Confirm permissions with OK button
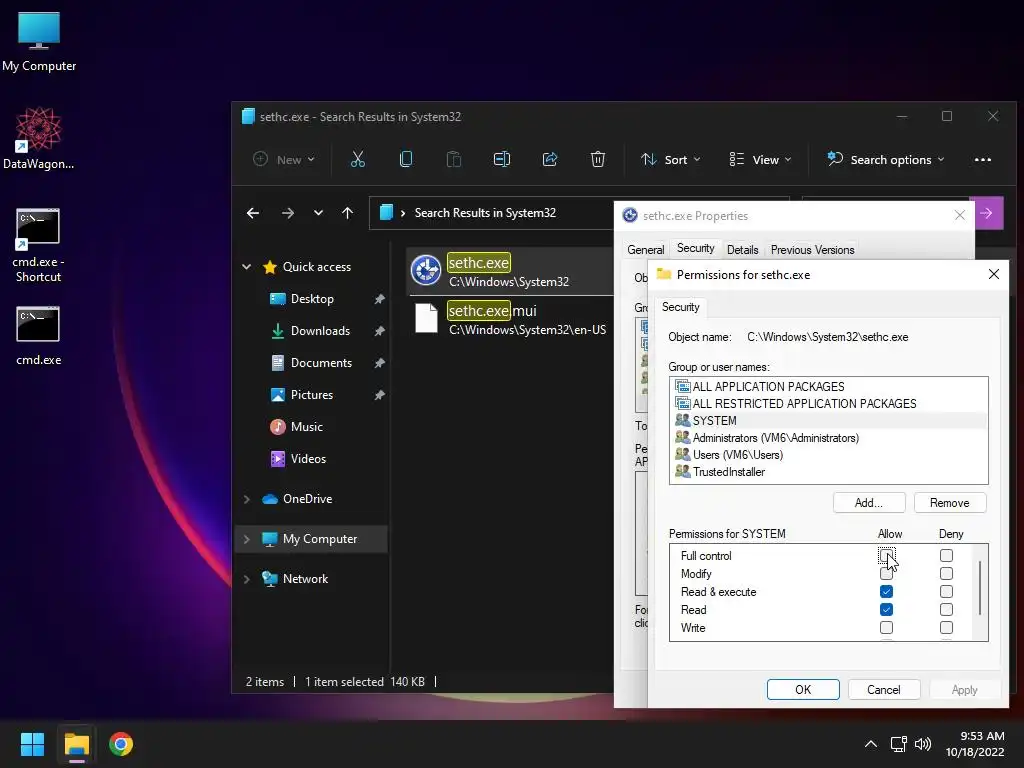 803,690
